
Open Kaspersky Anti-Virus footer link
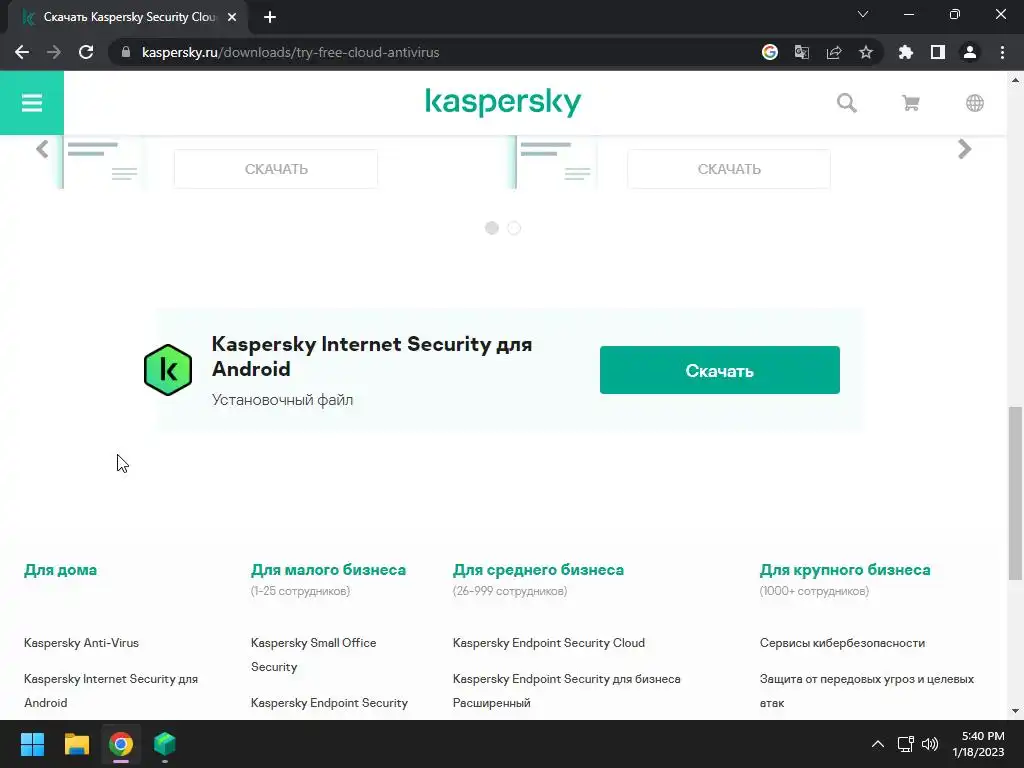tap(81, 643)
